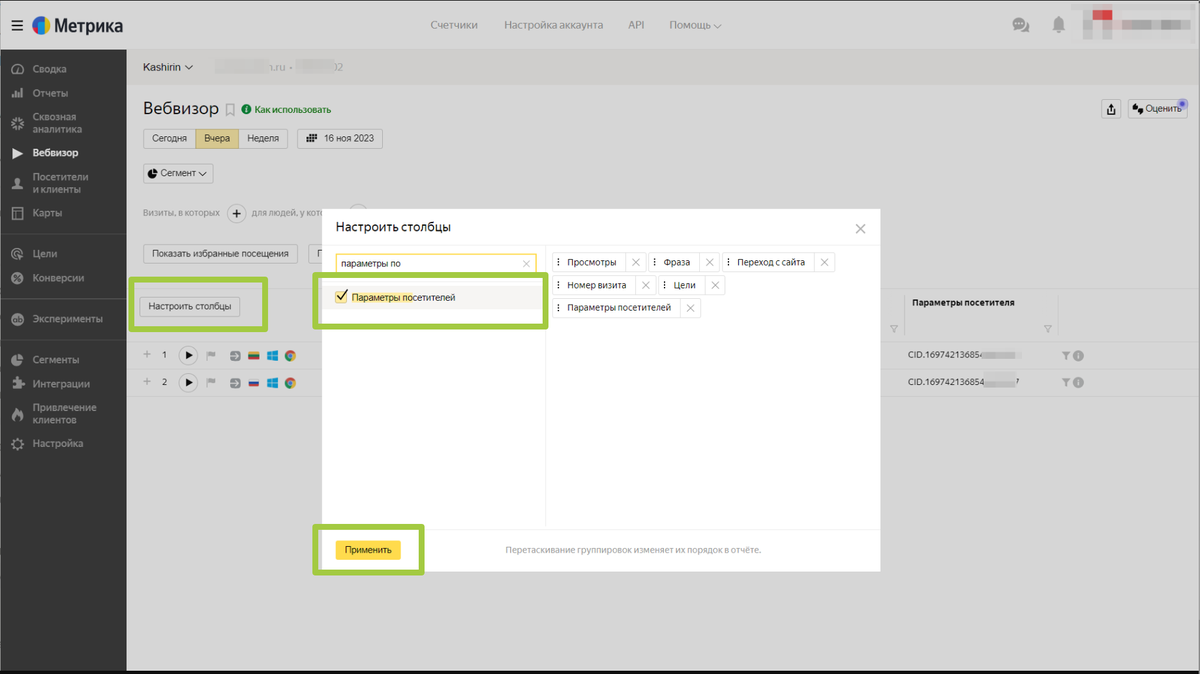Click Показать избранные посещения button
The width and height of the screenshot is (1200, 674).
221,253
